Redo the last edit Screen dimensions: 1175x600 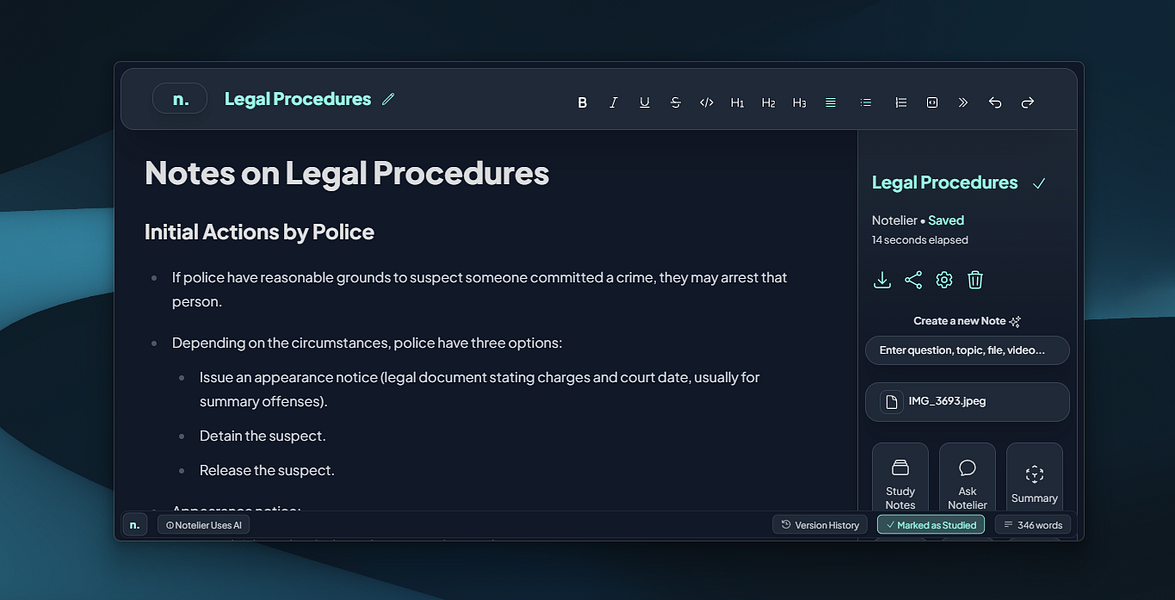[x=1027, y=103]
